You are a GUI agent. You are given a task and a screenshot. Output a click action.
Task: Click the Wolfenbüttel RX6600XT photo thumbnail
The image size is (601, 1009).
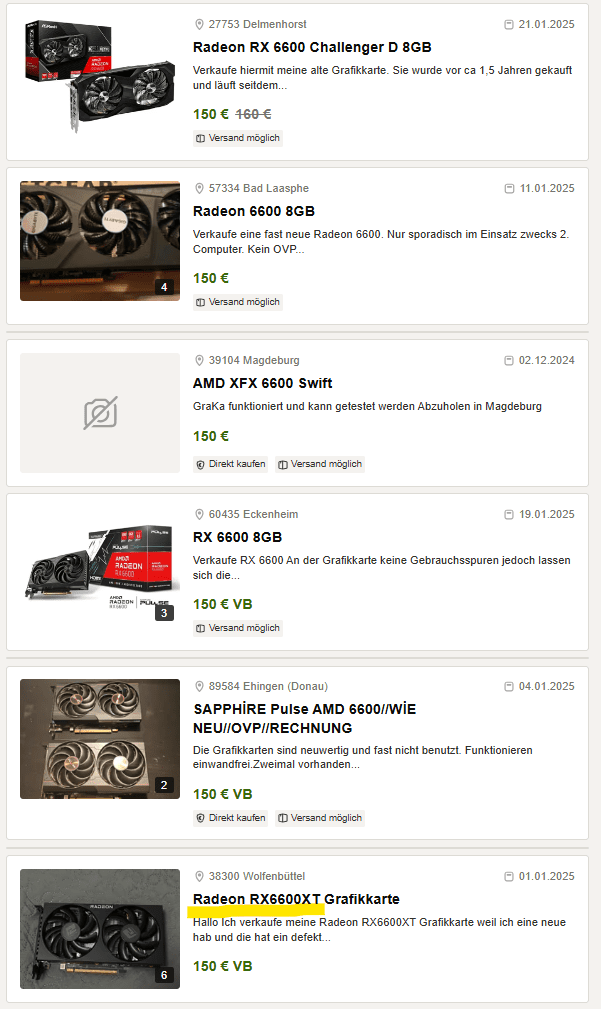[x=100, y=928]
